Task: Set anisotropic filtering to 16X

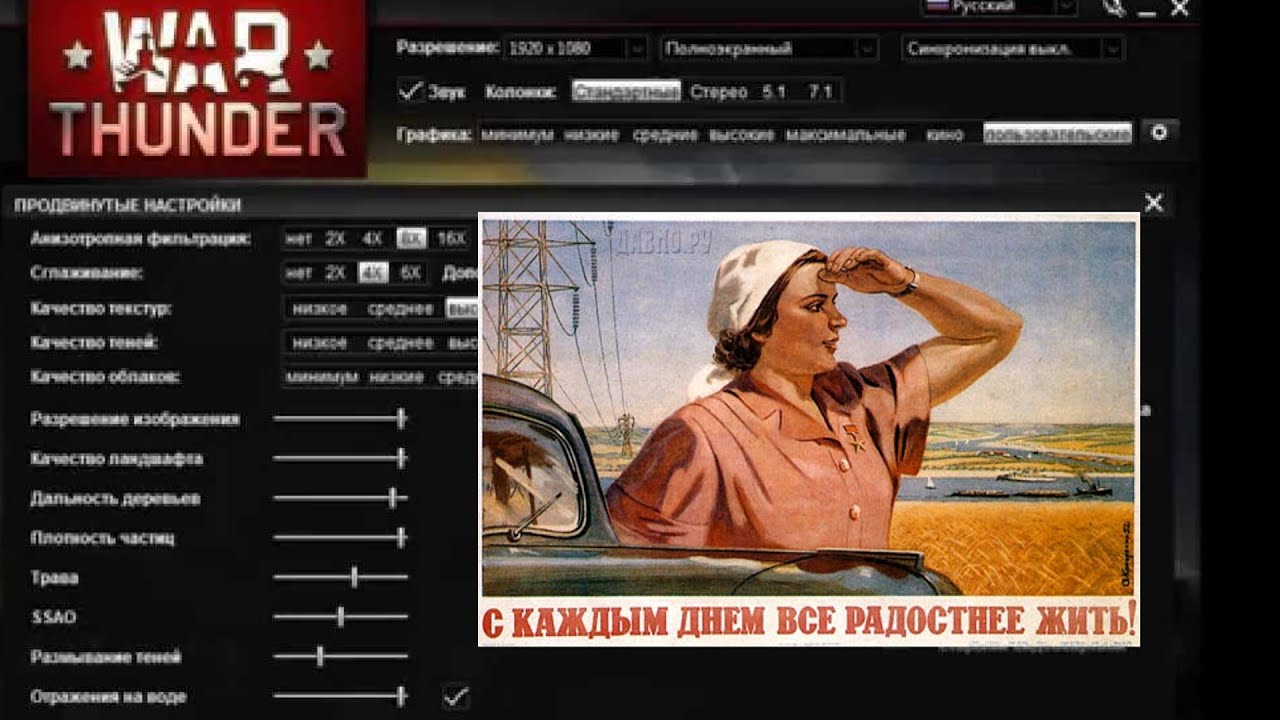Action: click(x=452, y=239)
